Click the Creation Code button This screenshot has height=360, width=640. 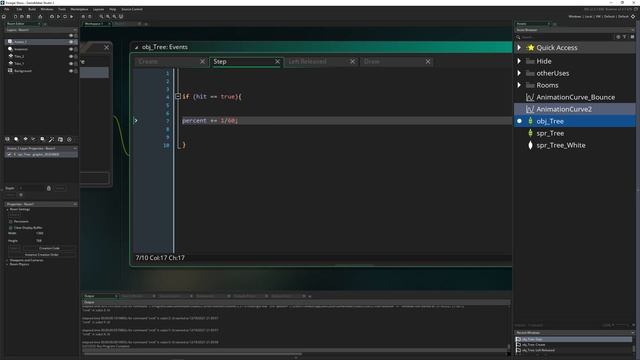point(49,248)
